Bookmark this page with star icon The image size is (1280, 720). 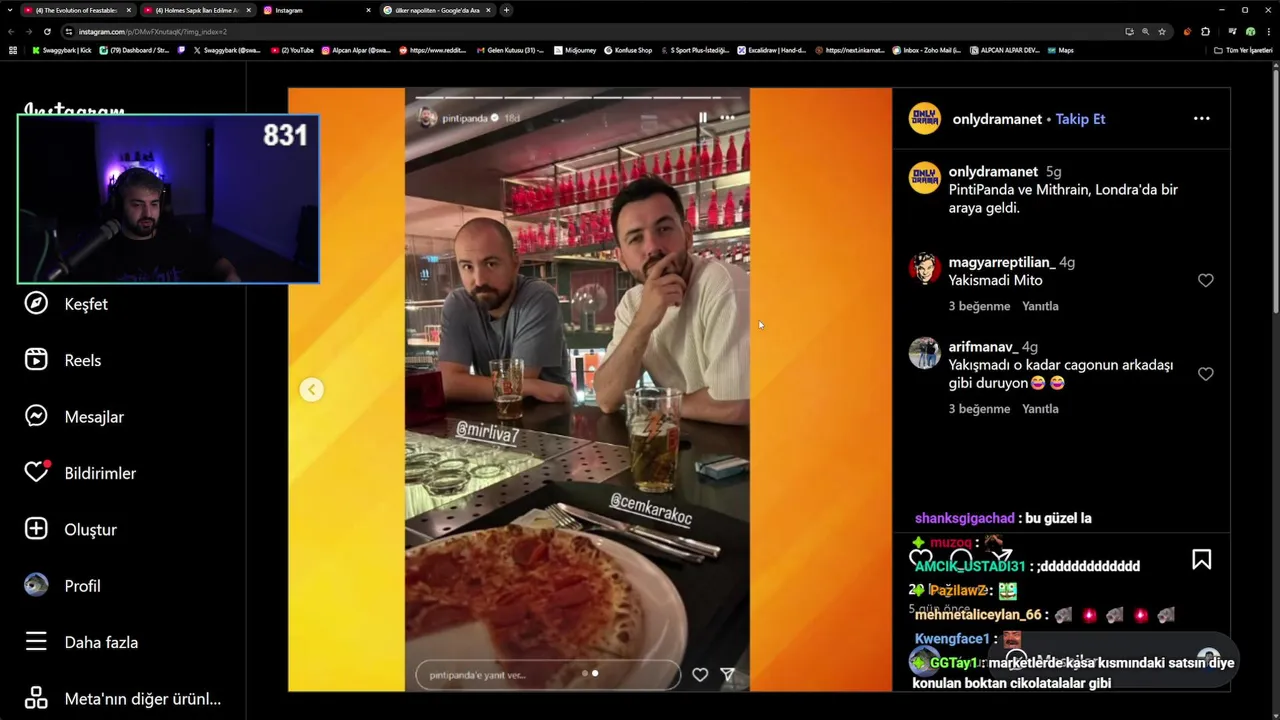coord(1161,31)
